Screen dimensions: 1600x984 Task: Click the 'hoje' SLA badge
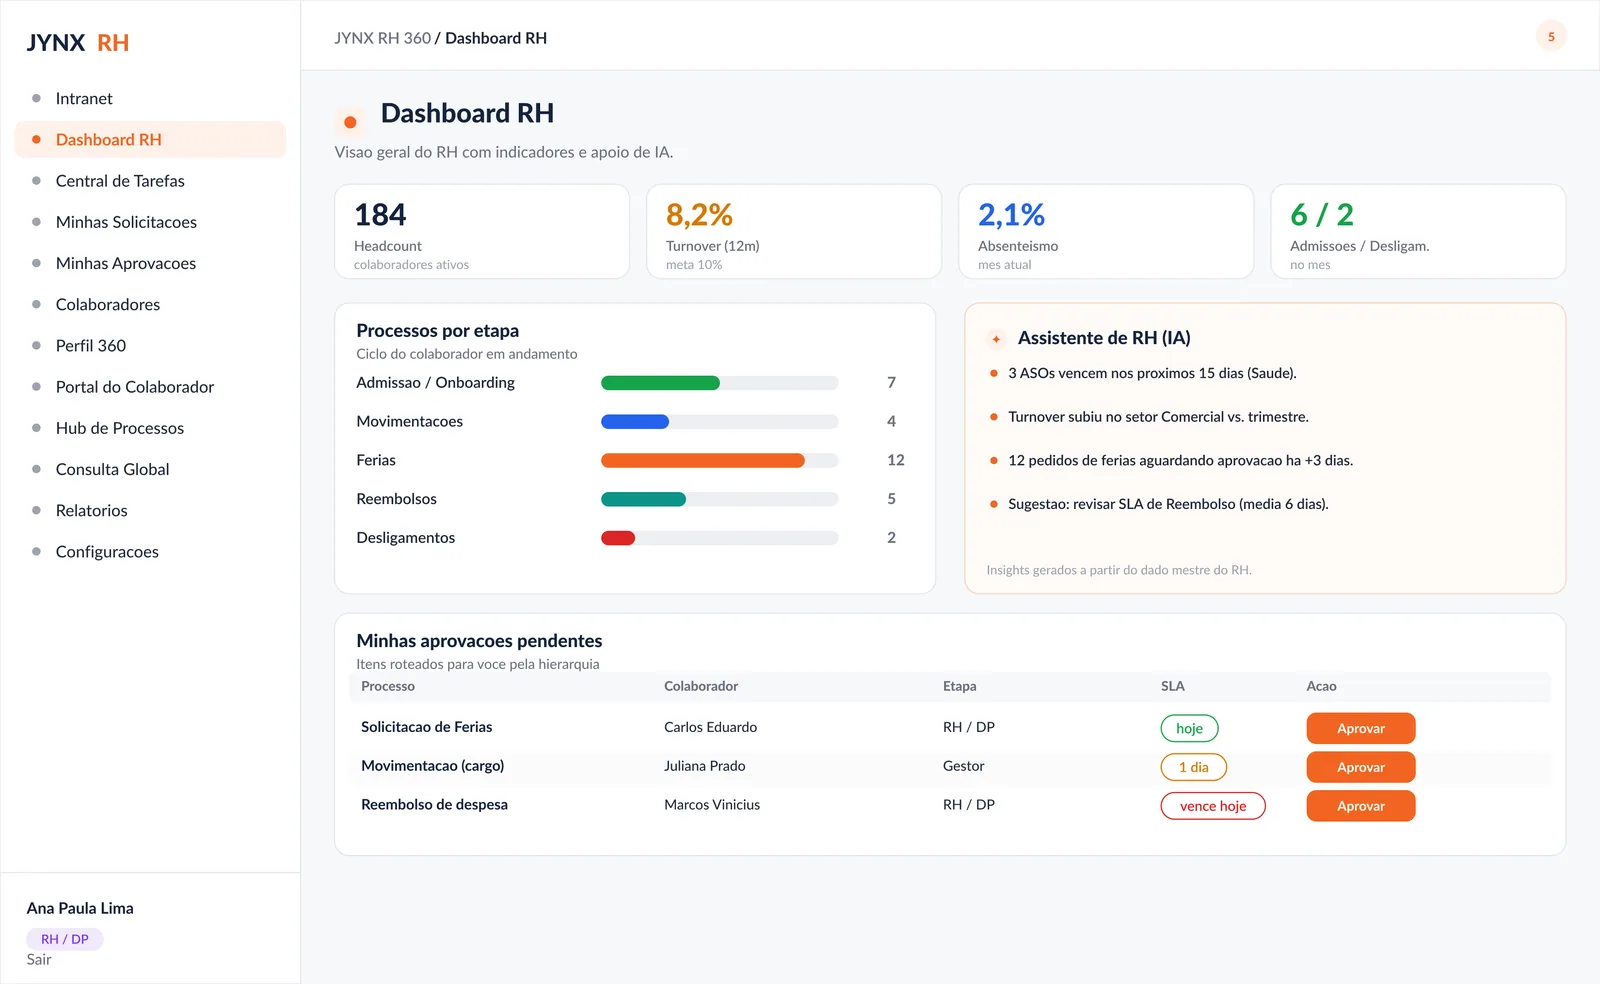tap(1189, 728)
